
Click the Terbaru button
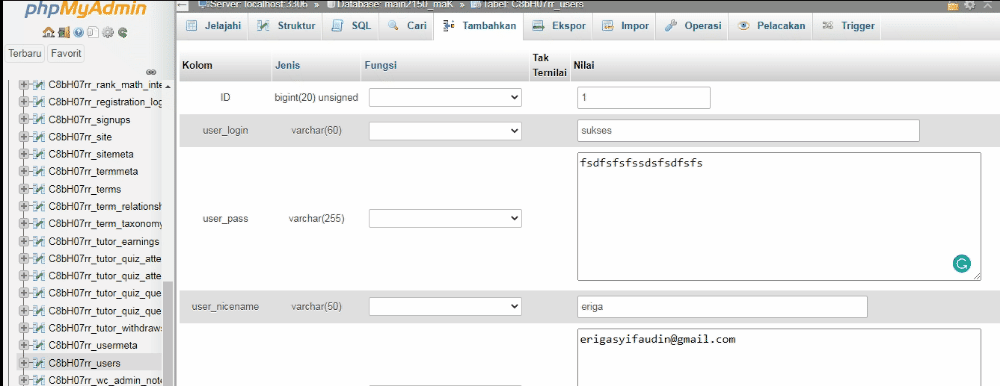(25, 54)
